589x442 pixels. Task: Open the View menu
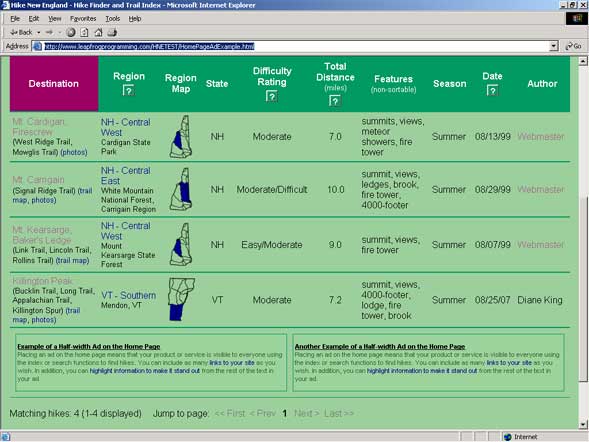[54, 19]
